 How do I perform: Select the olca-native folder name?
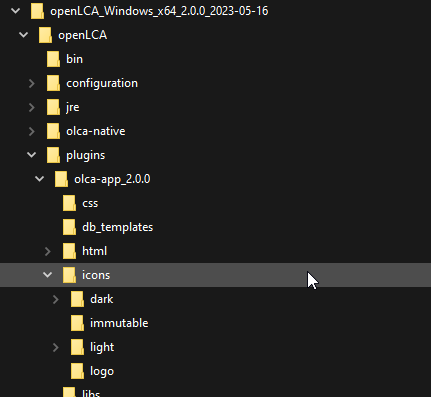96,131
